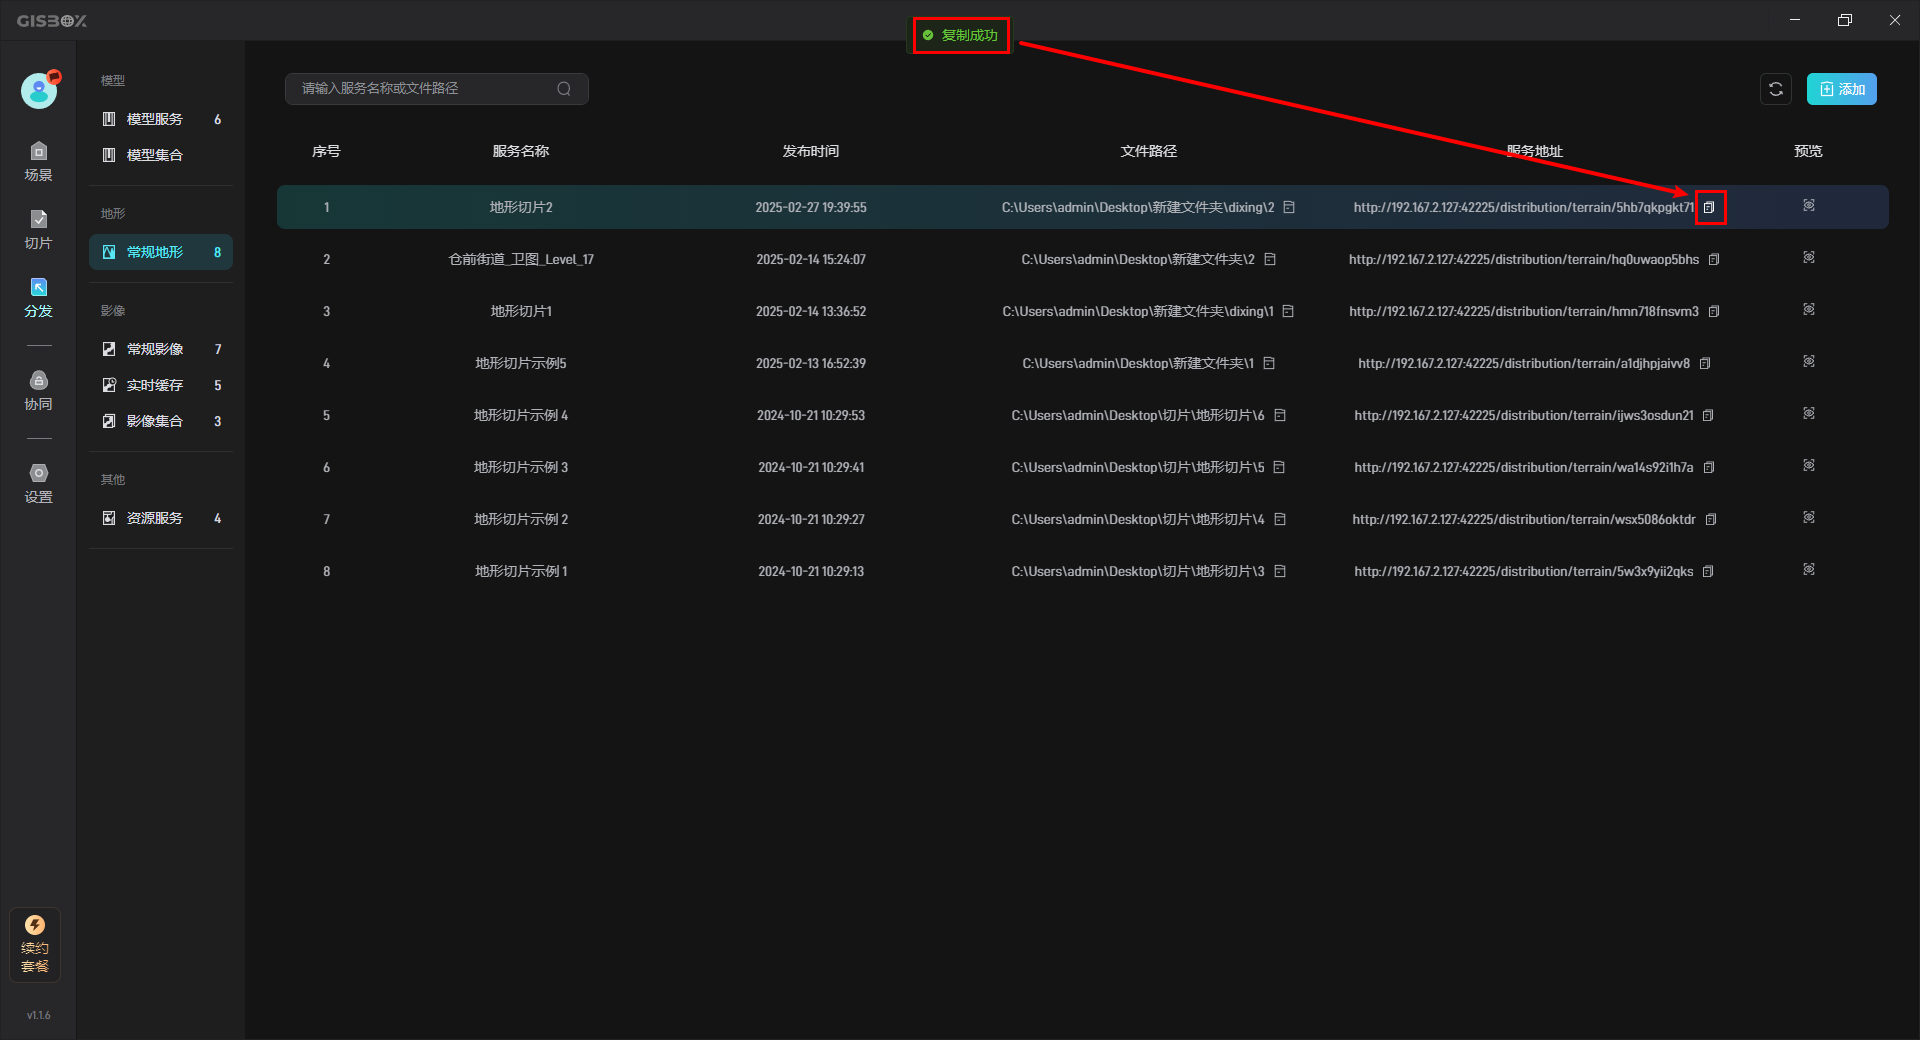
Task: Click the search magnifier icon
Action: 564,89
